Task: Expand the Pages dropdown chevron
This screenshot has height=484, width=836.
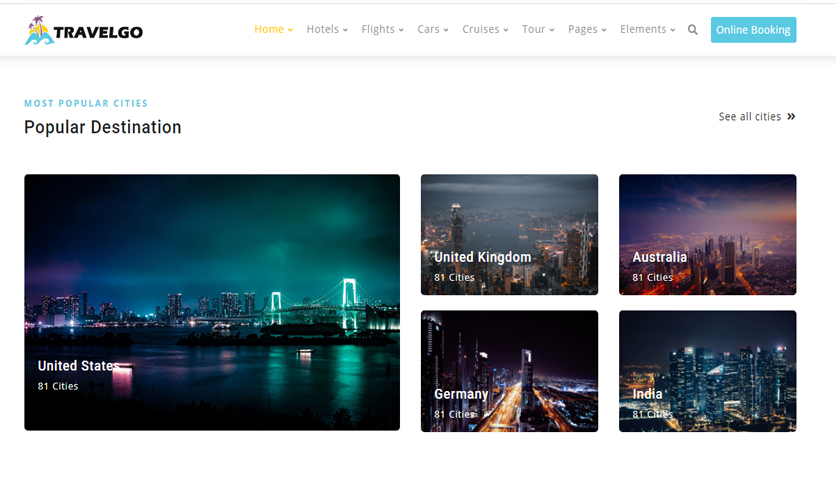Action: point(604,30)
